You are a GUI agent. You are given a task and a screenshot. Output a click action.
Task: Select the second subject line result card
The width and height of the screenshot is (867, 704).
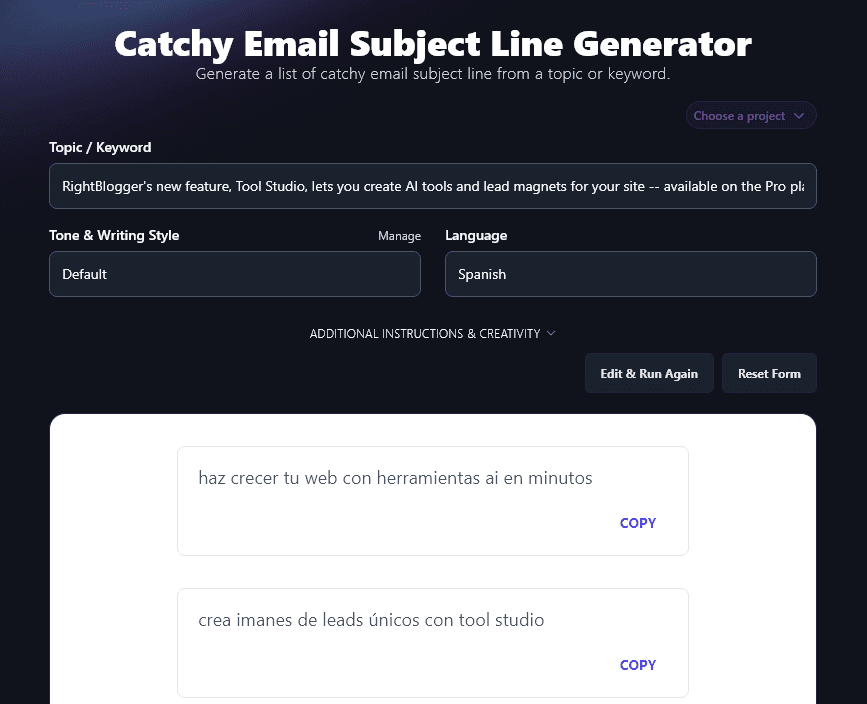click(433, 642)
